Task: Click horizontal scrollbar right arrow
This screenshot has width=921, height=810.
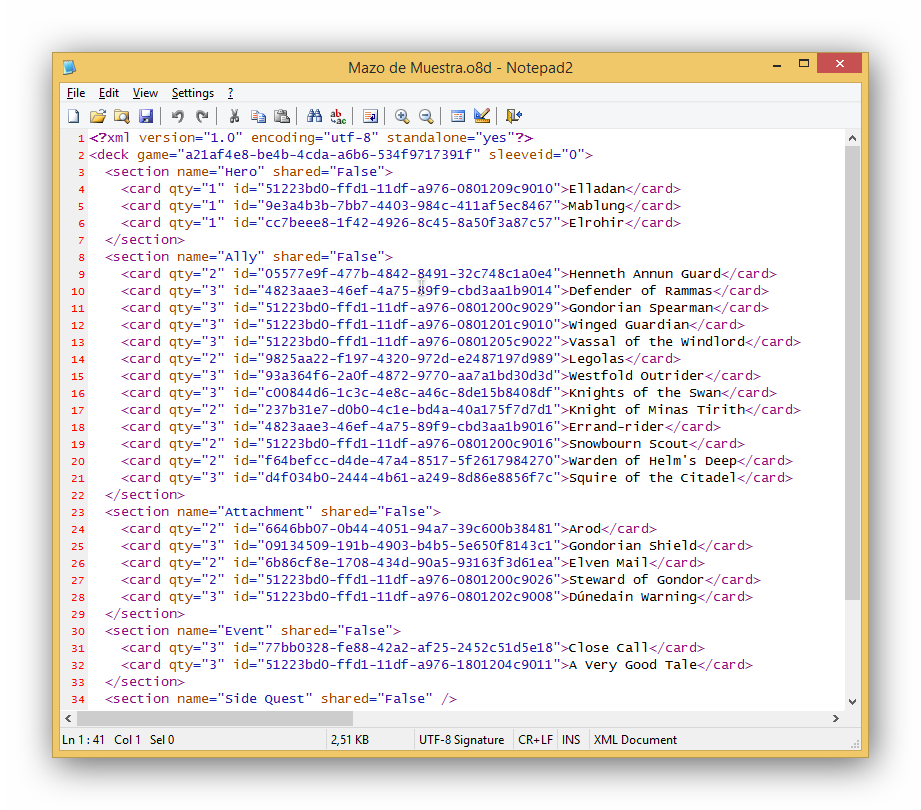Action: (836, 718)
